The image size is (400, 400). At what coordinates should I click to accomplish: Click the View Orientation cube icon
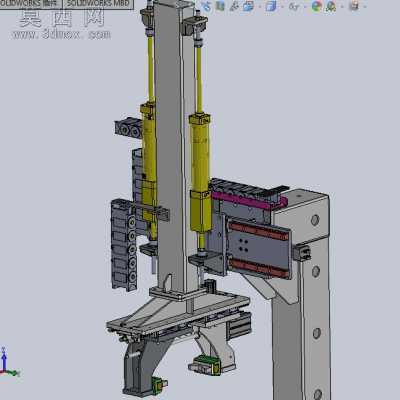[248, 6]
